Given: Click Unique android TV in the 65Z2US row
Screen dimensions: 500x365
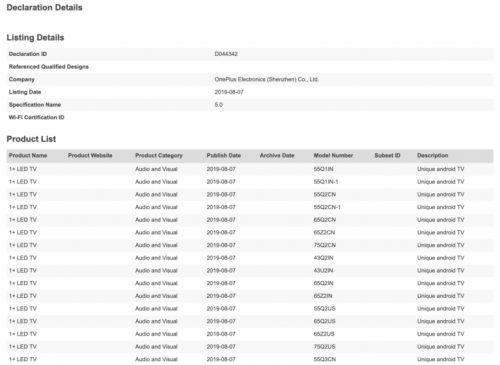Looking at the screenshot, I should 441,334.
